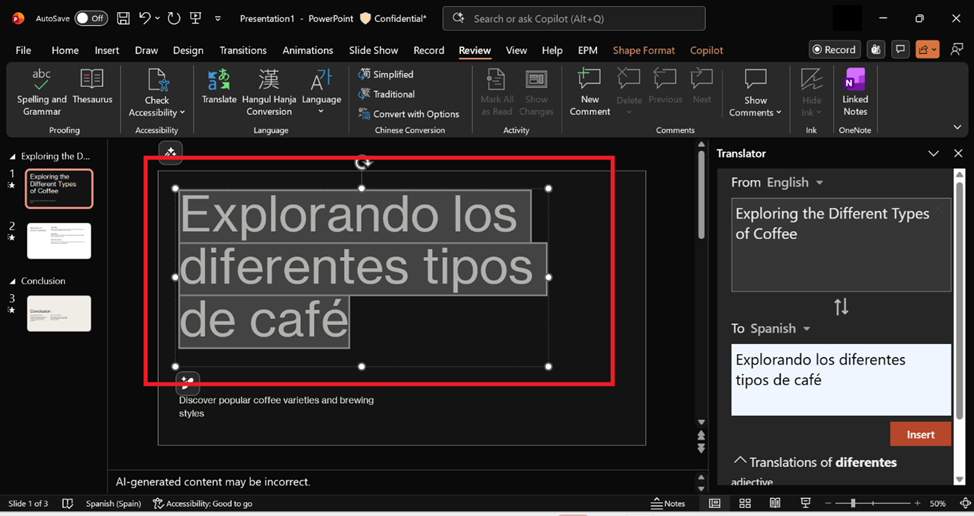This screenshot has width=974, height=516.
Task: Save the presentation with disk icon
Action: [124, 19]
